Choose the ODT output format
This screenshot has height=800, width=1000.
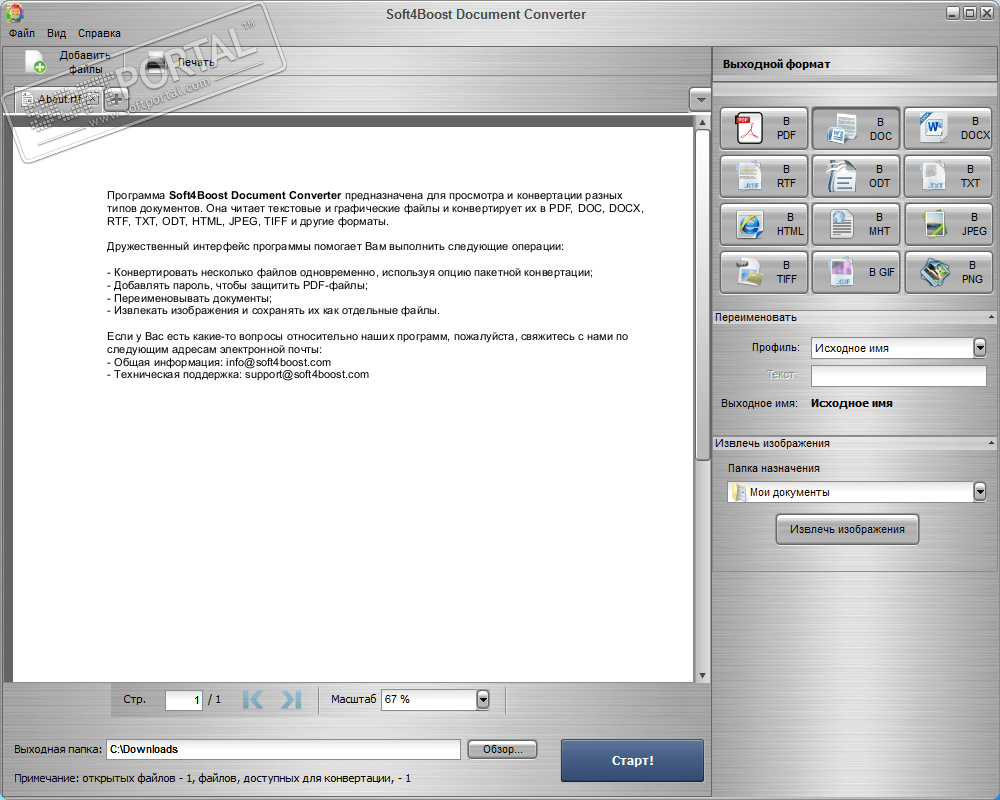pos(856,176)
